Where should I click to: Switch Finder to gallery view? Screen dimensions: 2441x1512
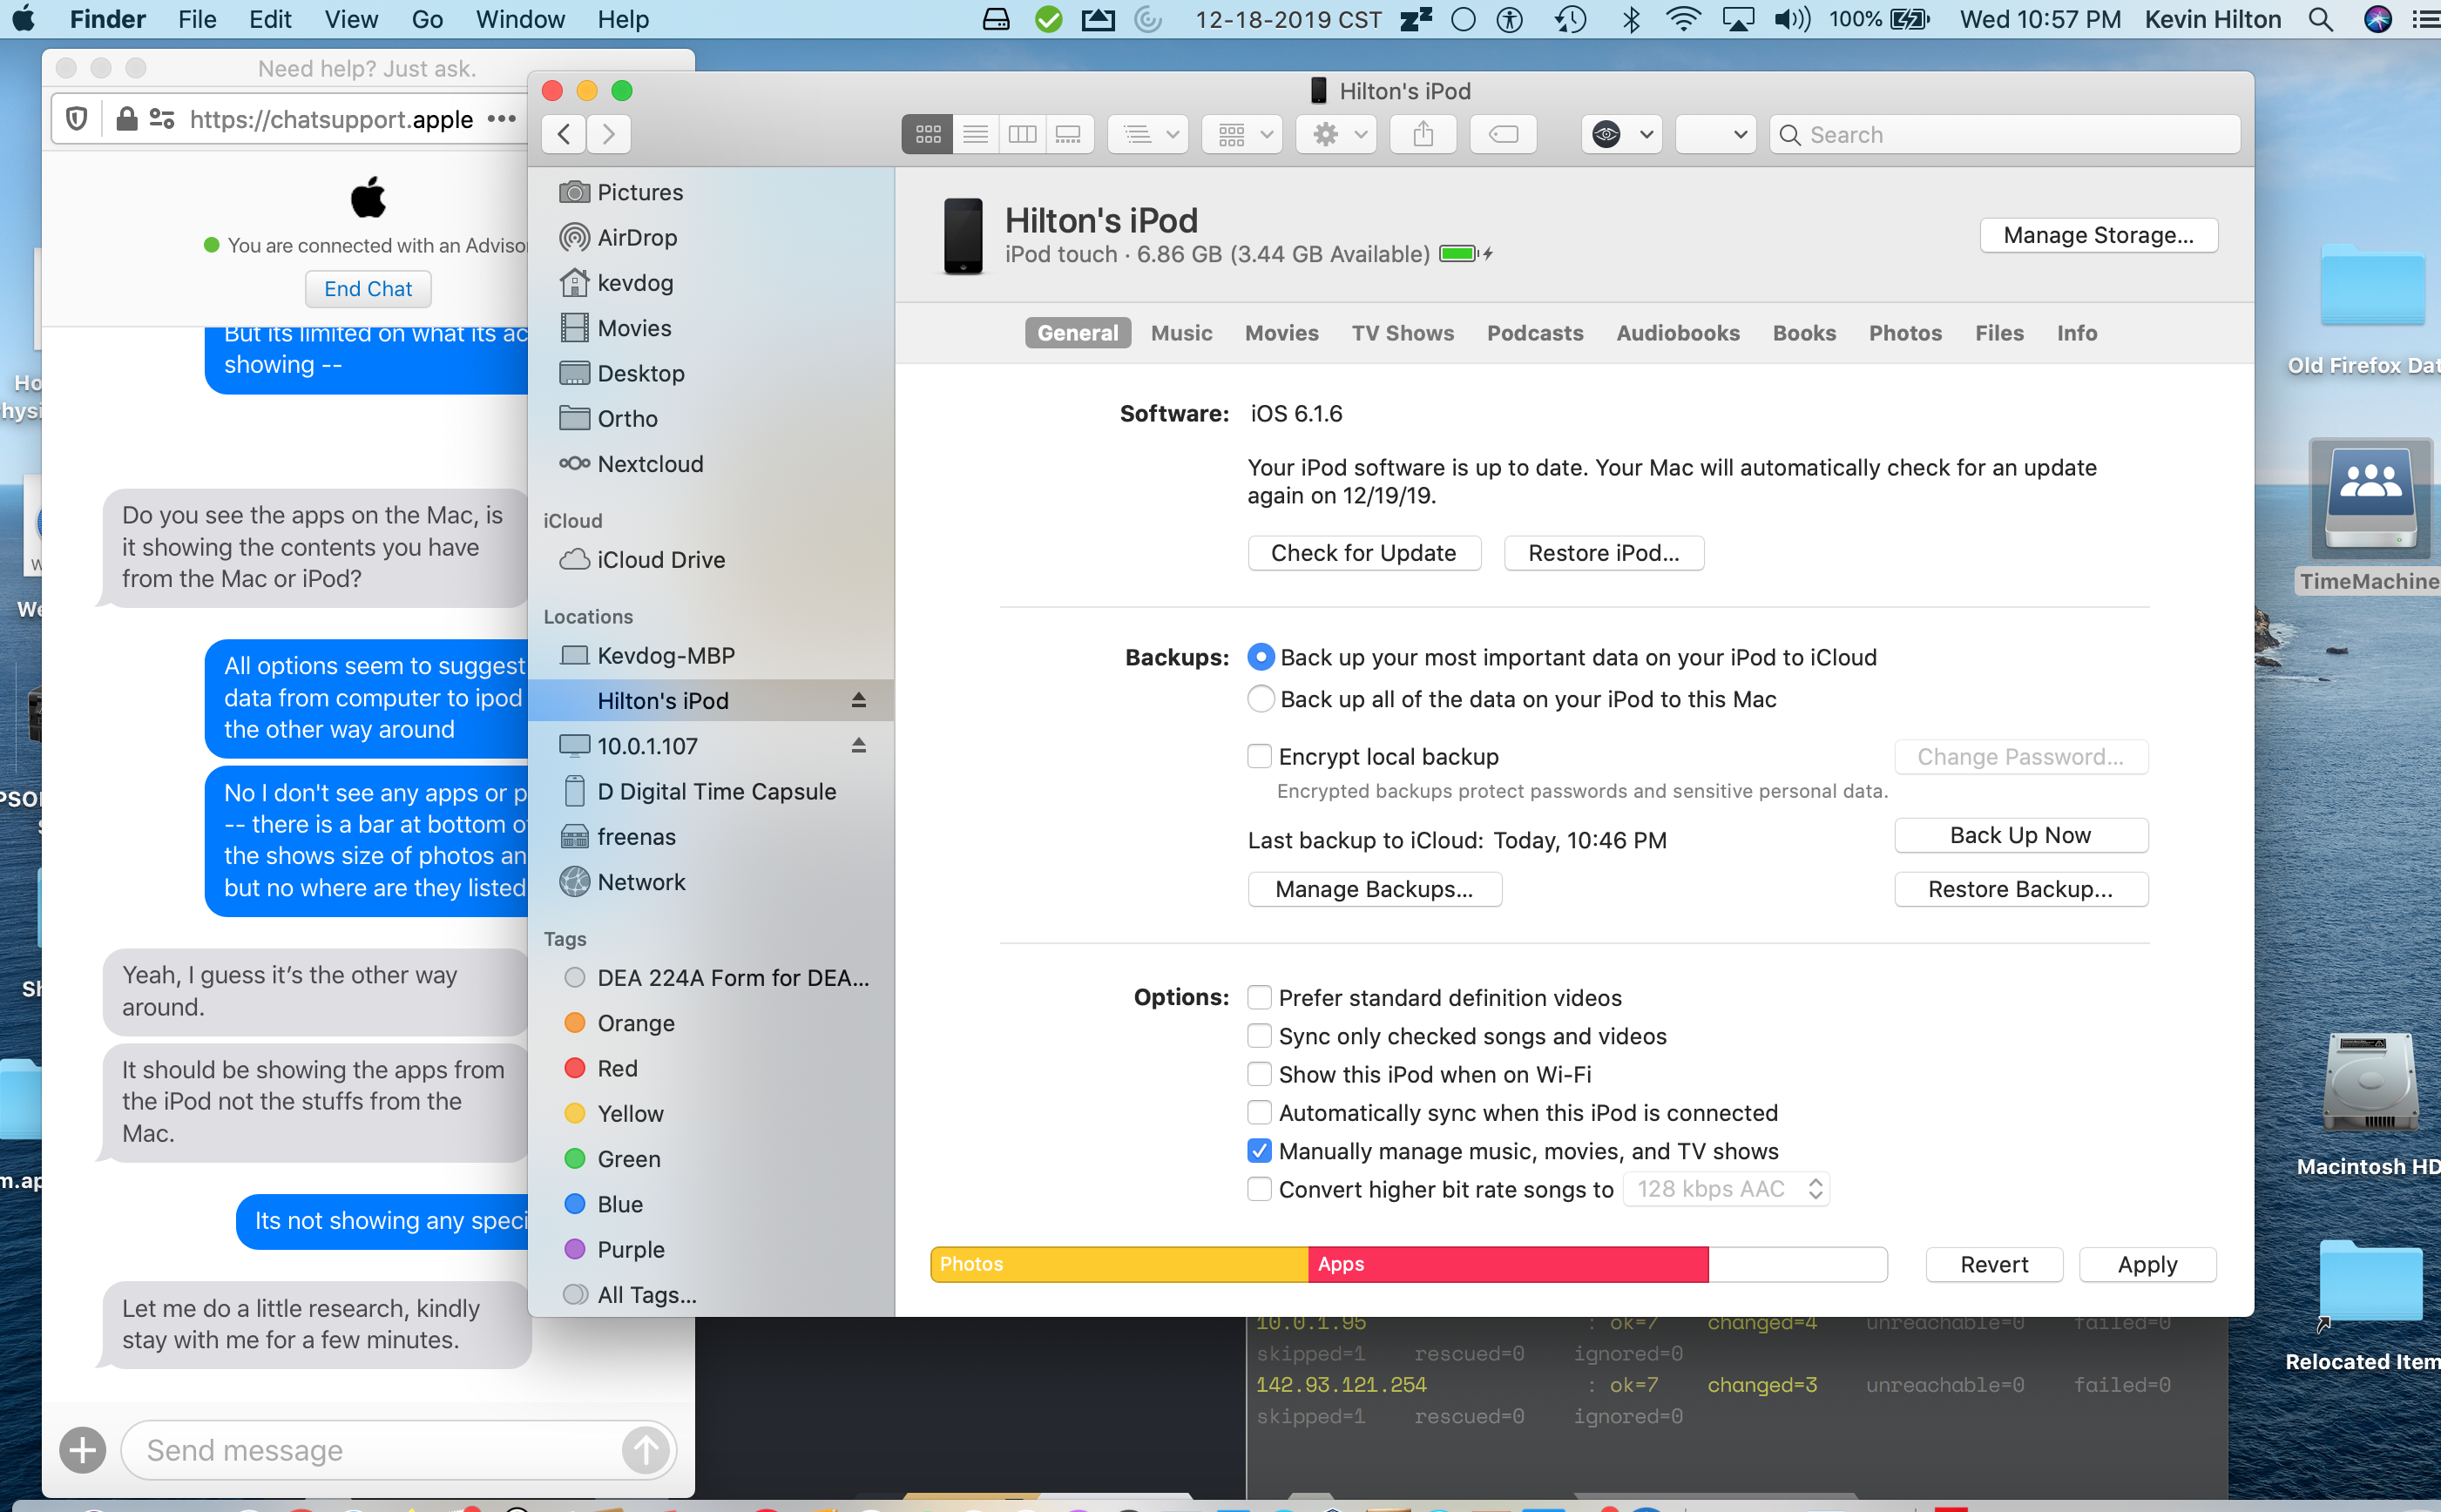1069,134
